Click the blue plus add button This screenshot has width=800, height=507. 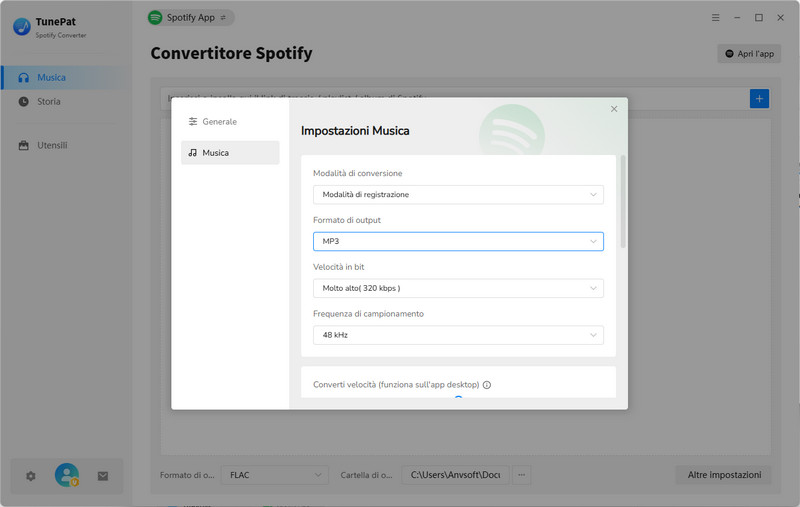[759, 98]
